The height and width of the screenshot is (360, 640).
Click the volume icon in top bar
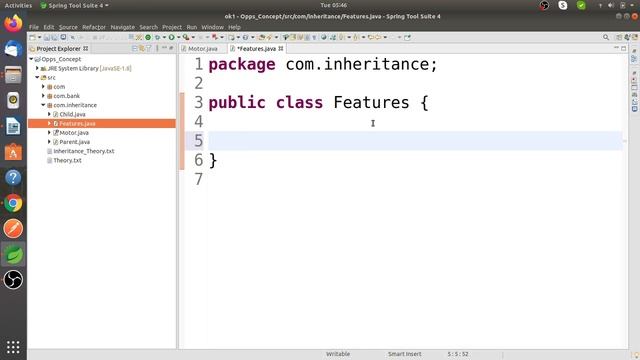tap(611, 5)
